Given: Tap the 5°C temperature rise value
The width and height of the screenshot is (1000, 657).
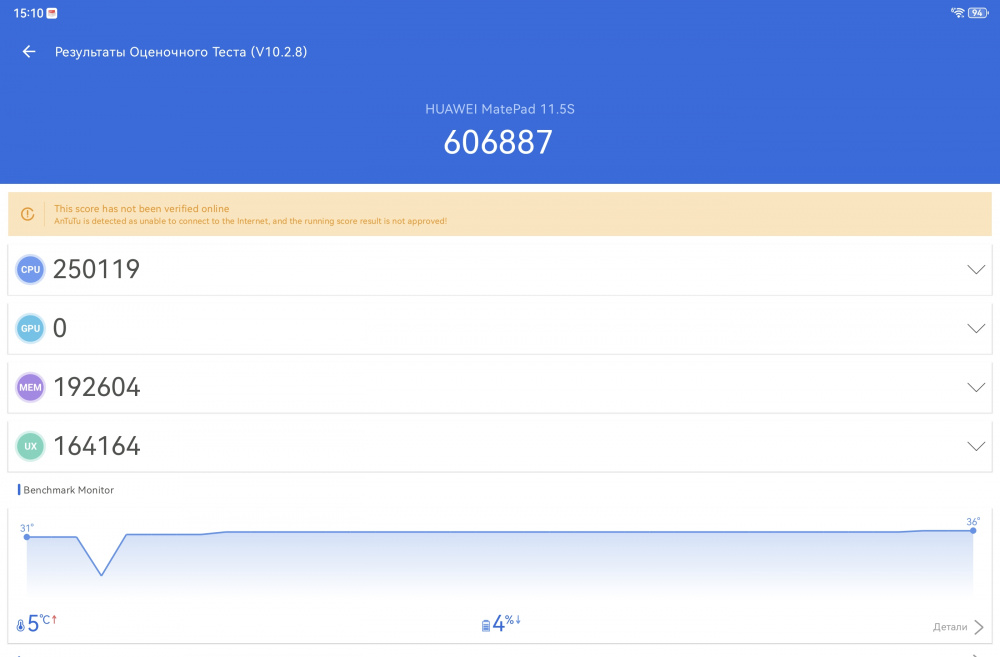Looking at the screenshot, I should pyautogui.click(x=42, y=623).
